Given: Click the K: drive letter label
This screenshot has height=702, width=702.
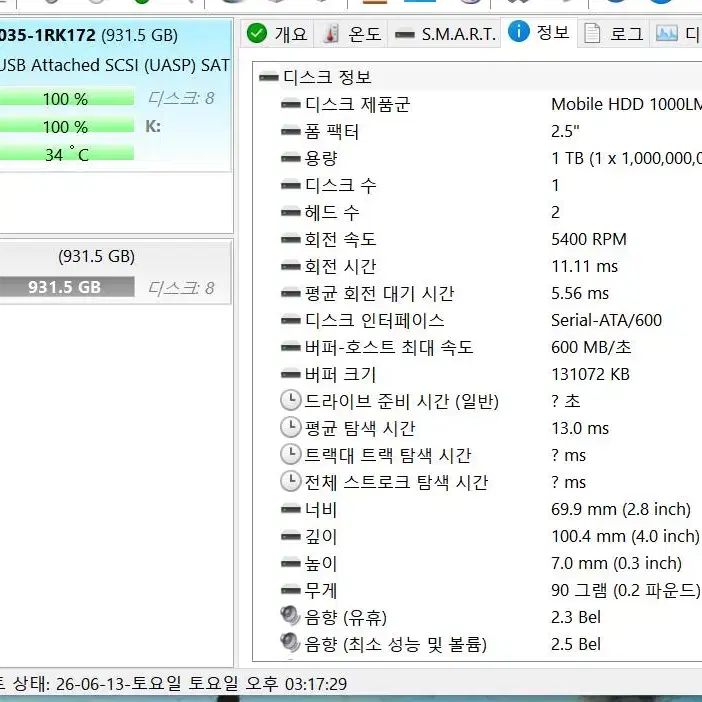Looking at the screenshot, I should pos(153,126).
